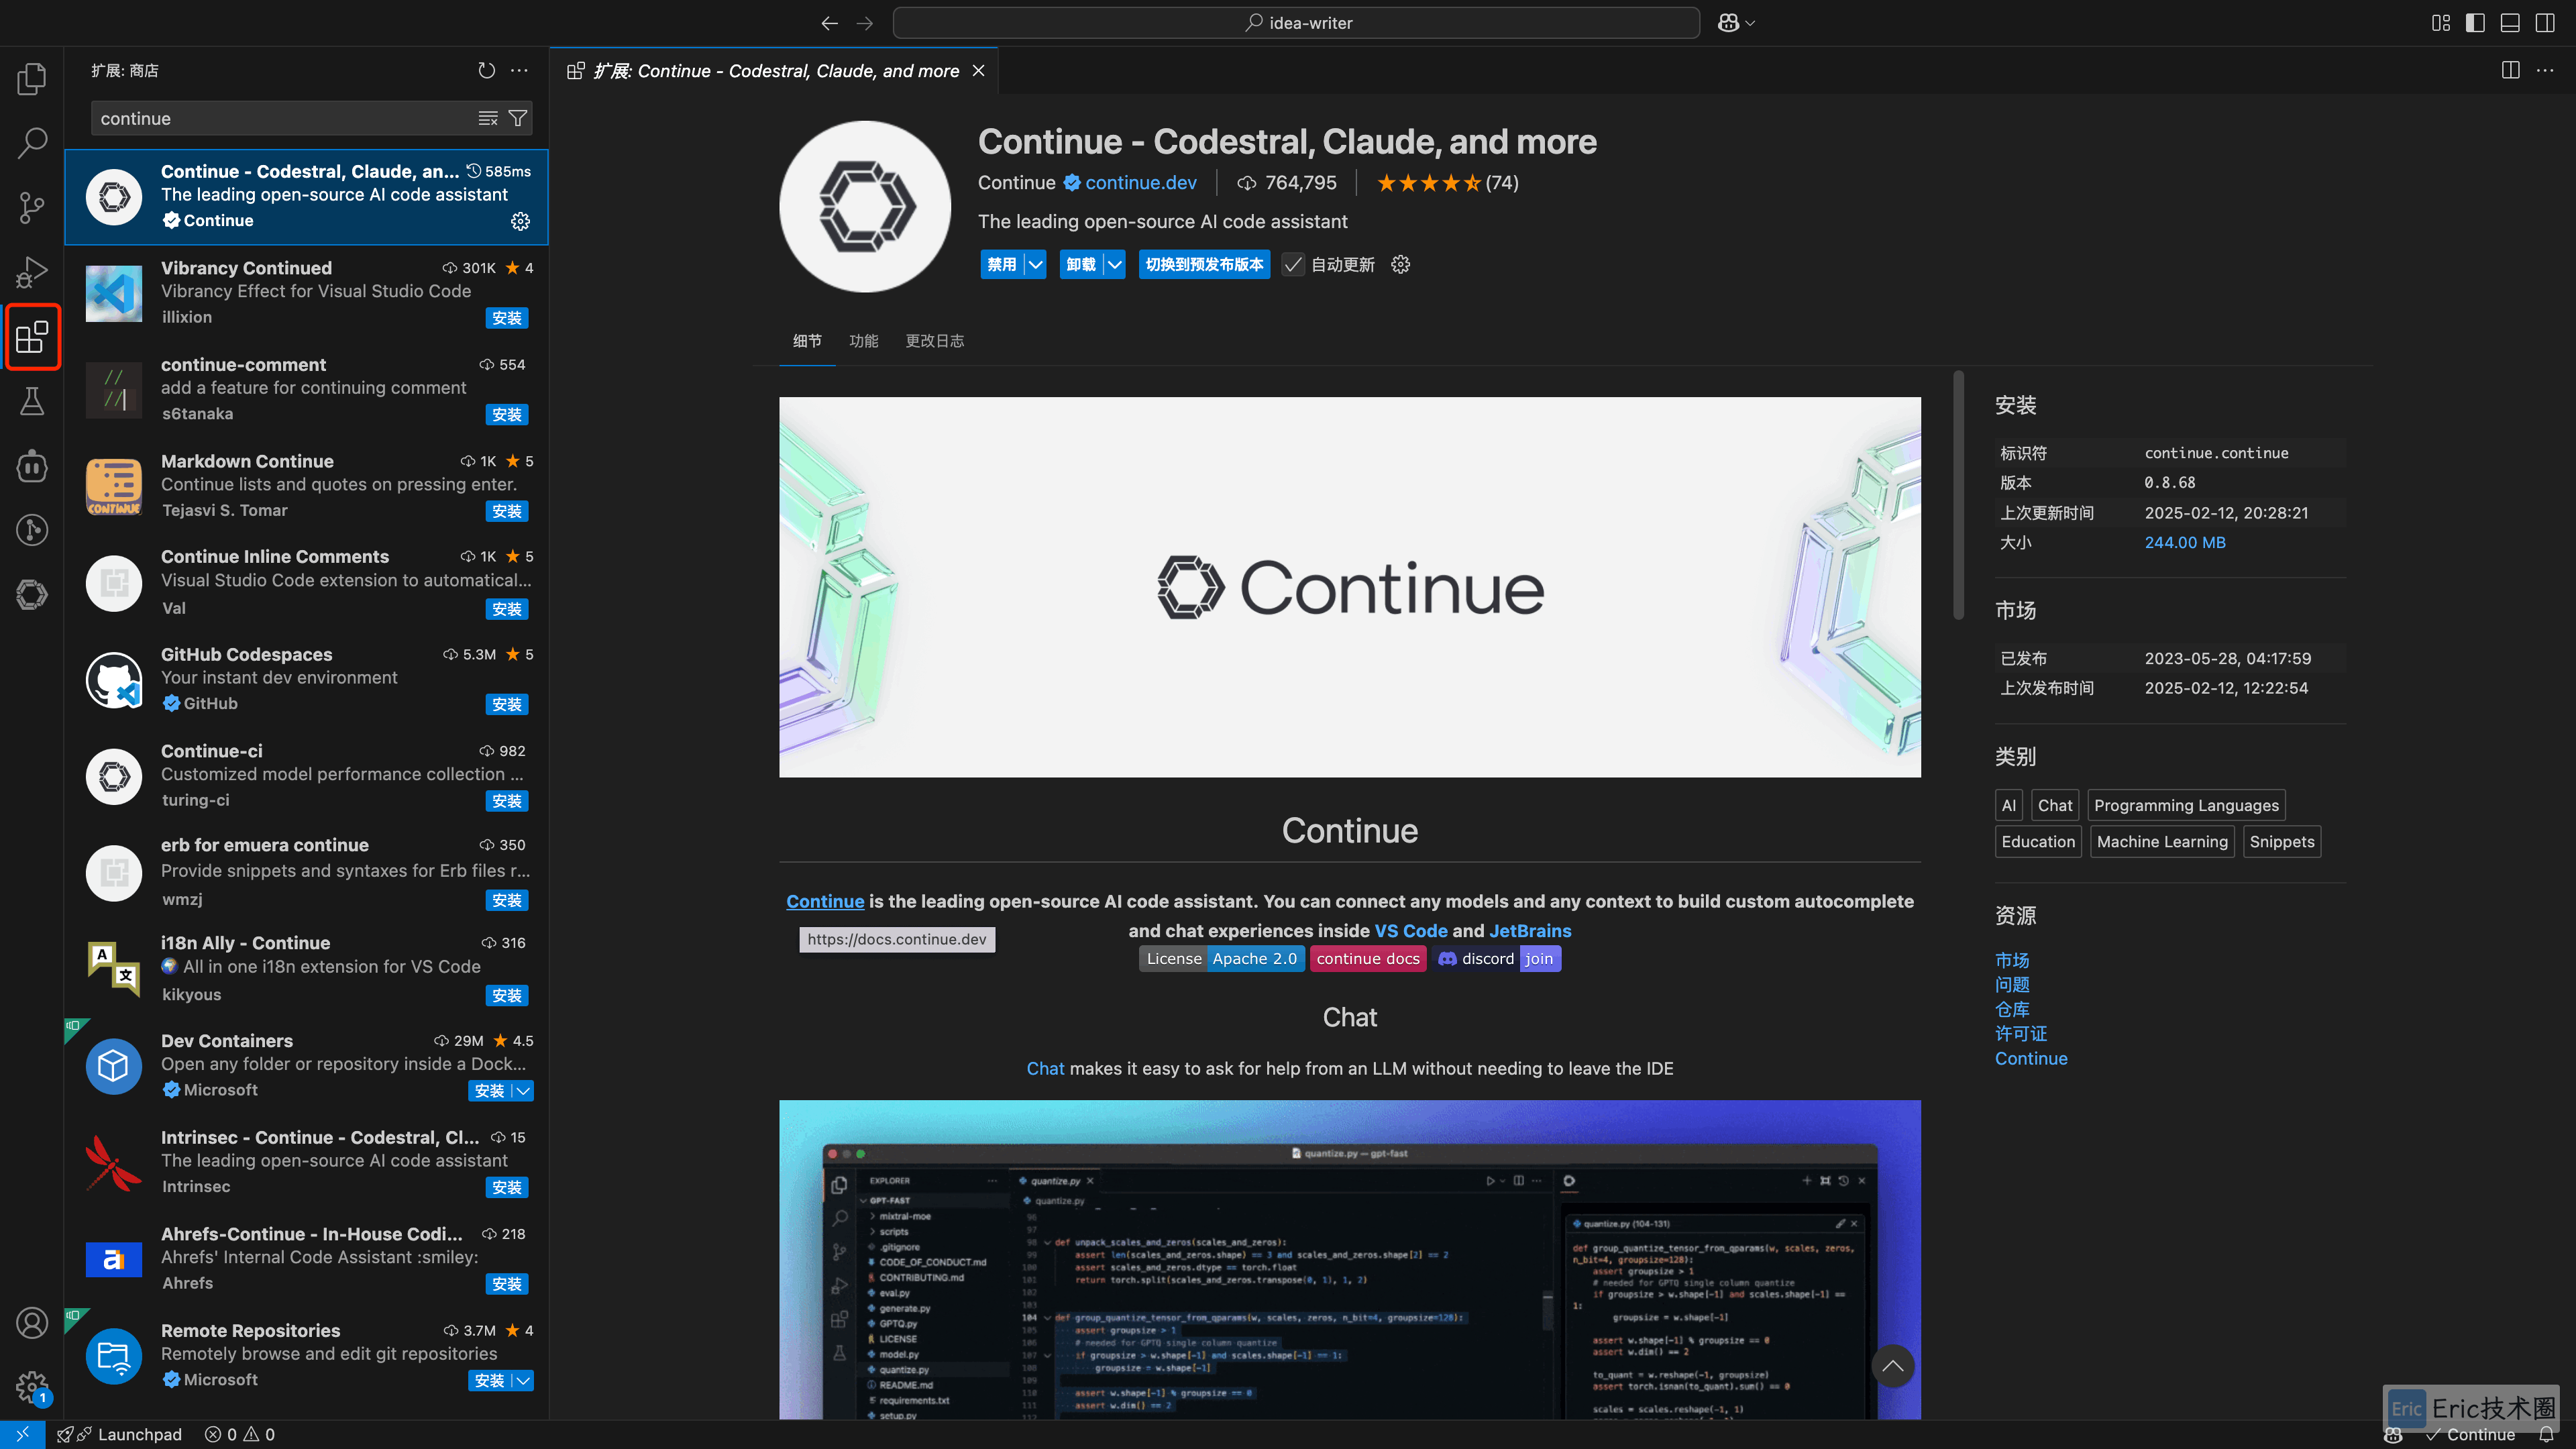The image size is (2576, 1449).
Task: Open extension settings gear next to auto update
Action: point(1400,264)
